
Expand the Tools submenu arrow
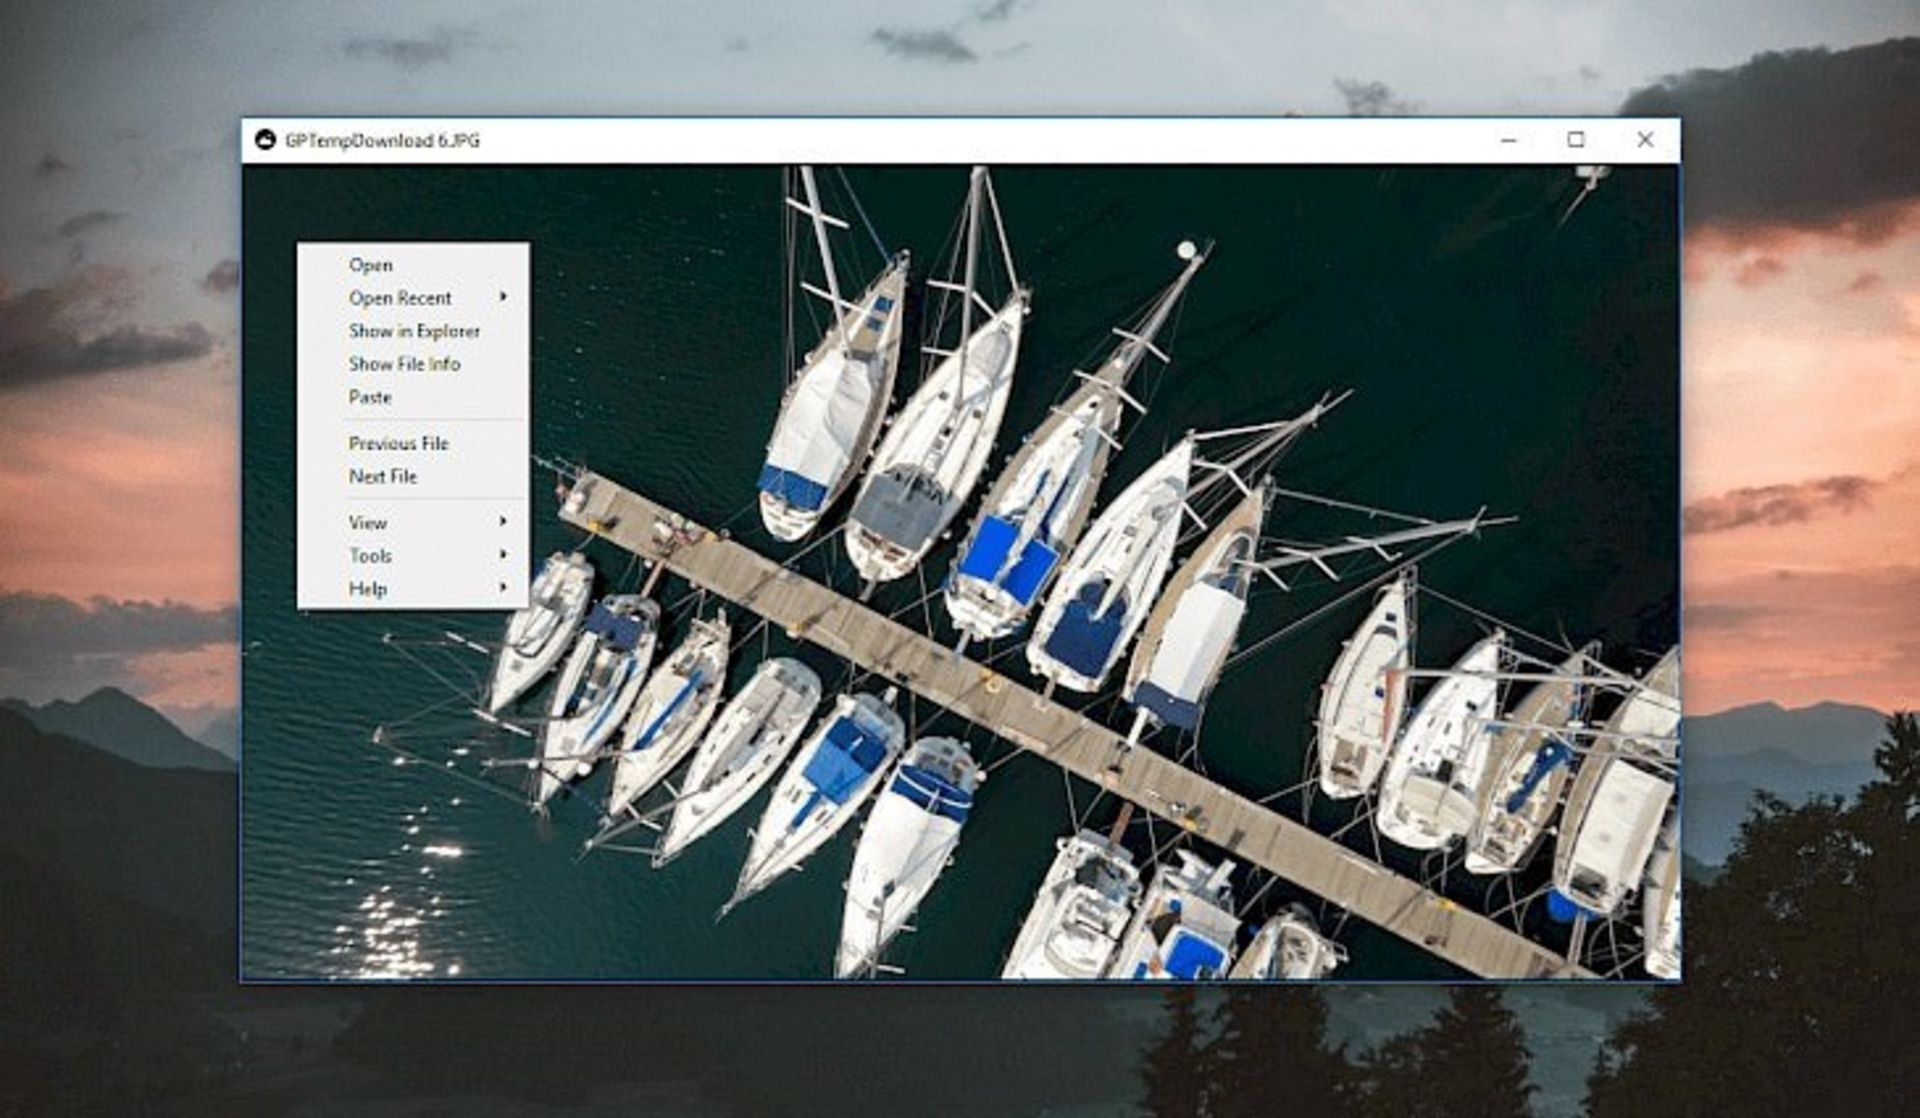[x=503, y=554]
